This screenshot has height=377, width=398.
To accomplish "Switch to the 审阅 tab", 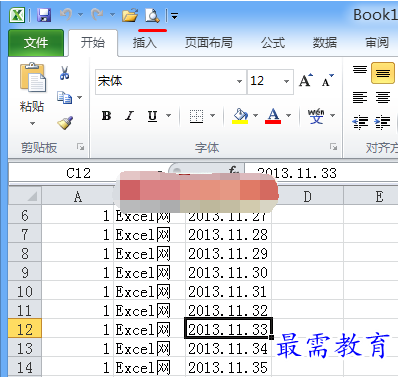I will (377, 43).
